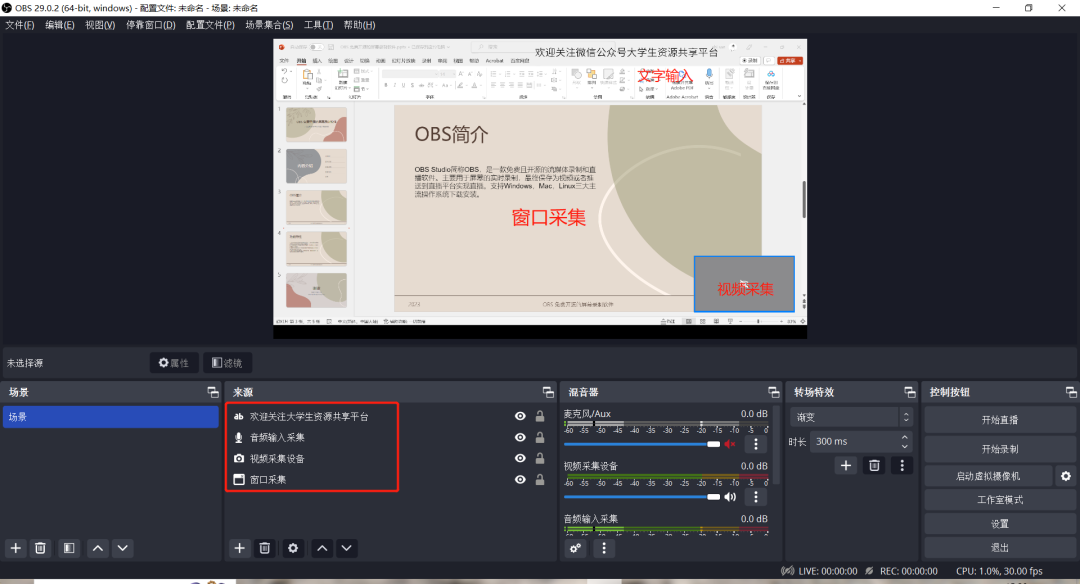Open 视频采集设备 mixer channel options menu
Image resolution: width=1080 pixels, height=584 pixels.
point(756,497)
